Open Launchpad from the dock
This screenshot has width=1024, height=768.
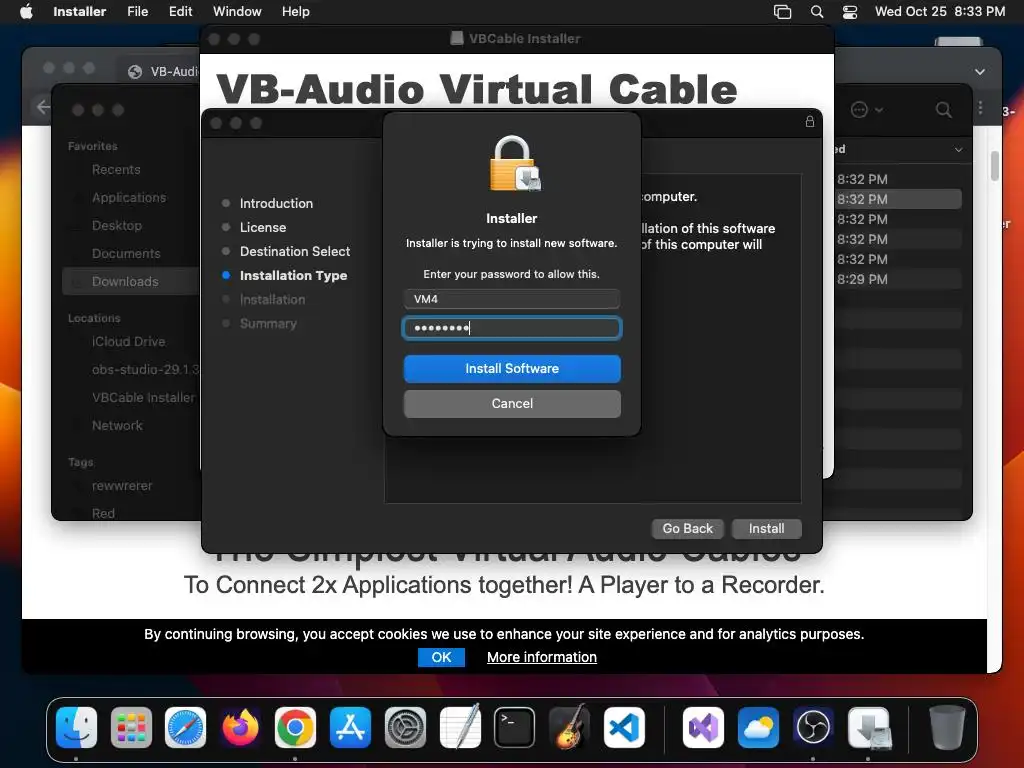(131, 727)
